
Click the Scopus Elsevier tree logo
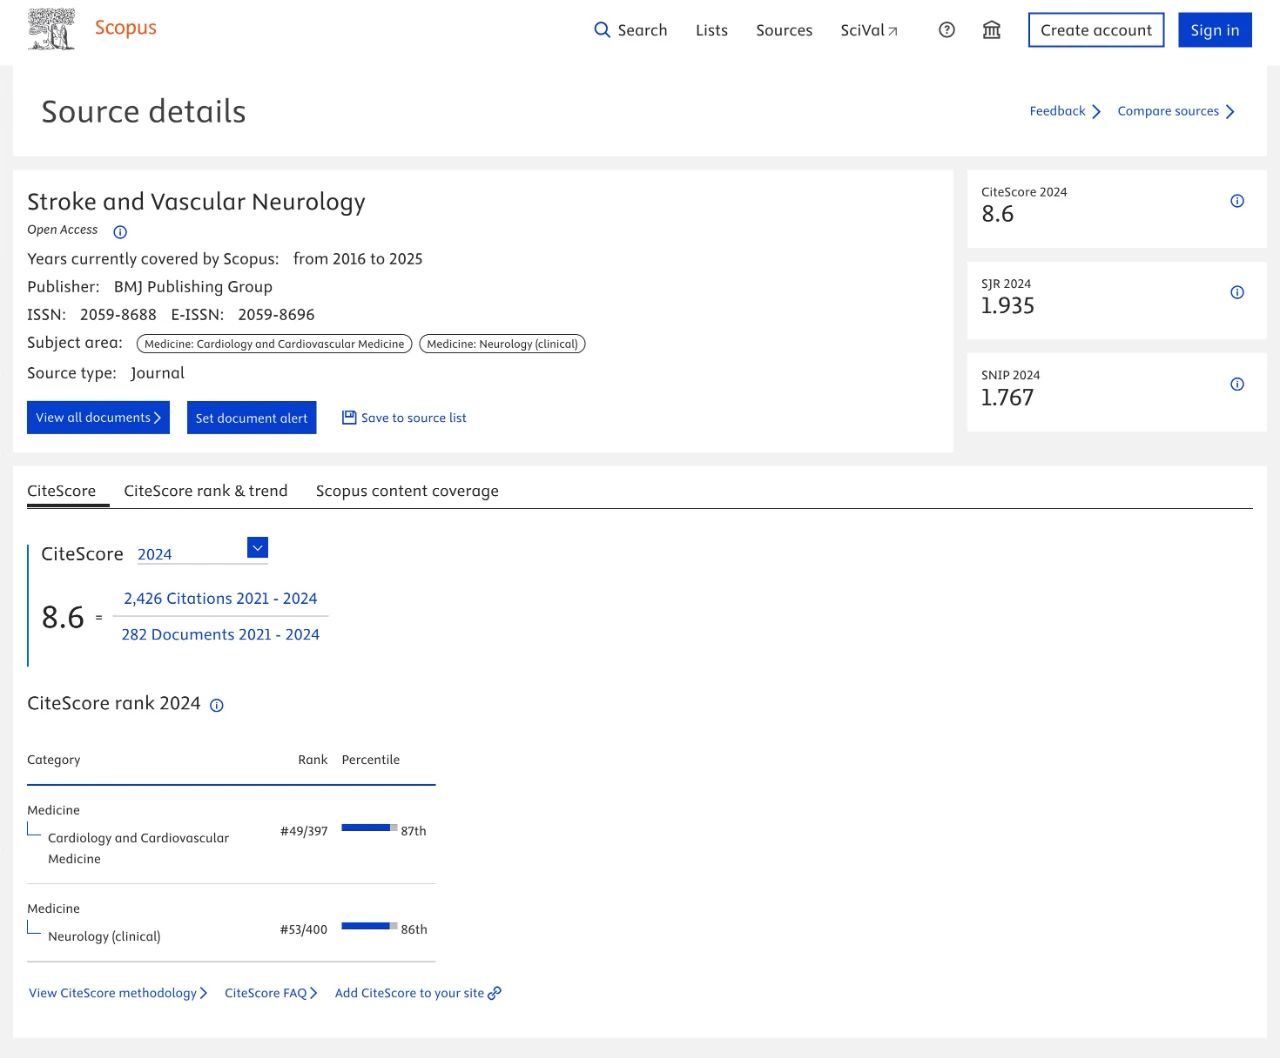point(52,30)
